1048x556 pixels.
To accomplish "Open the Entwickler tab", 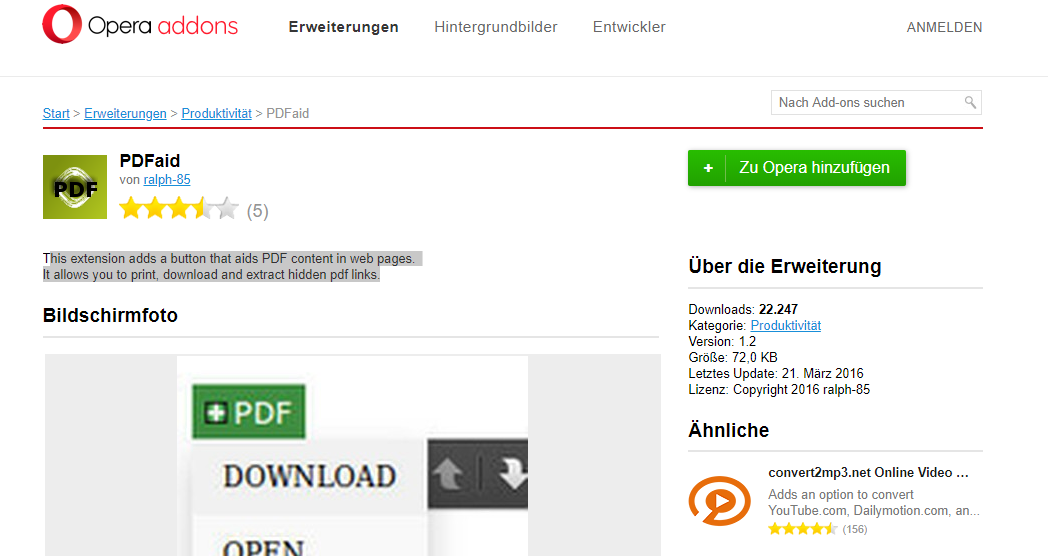I will click(x=629, y=27).
